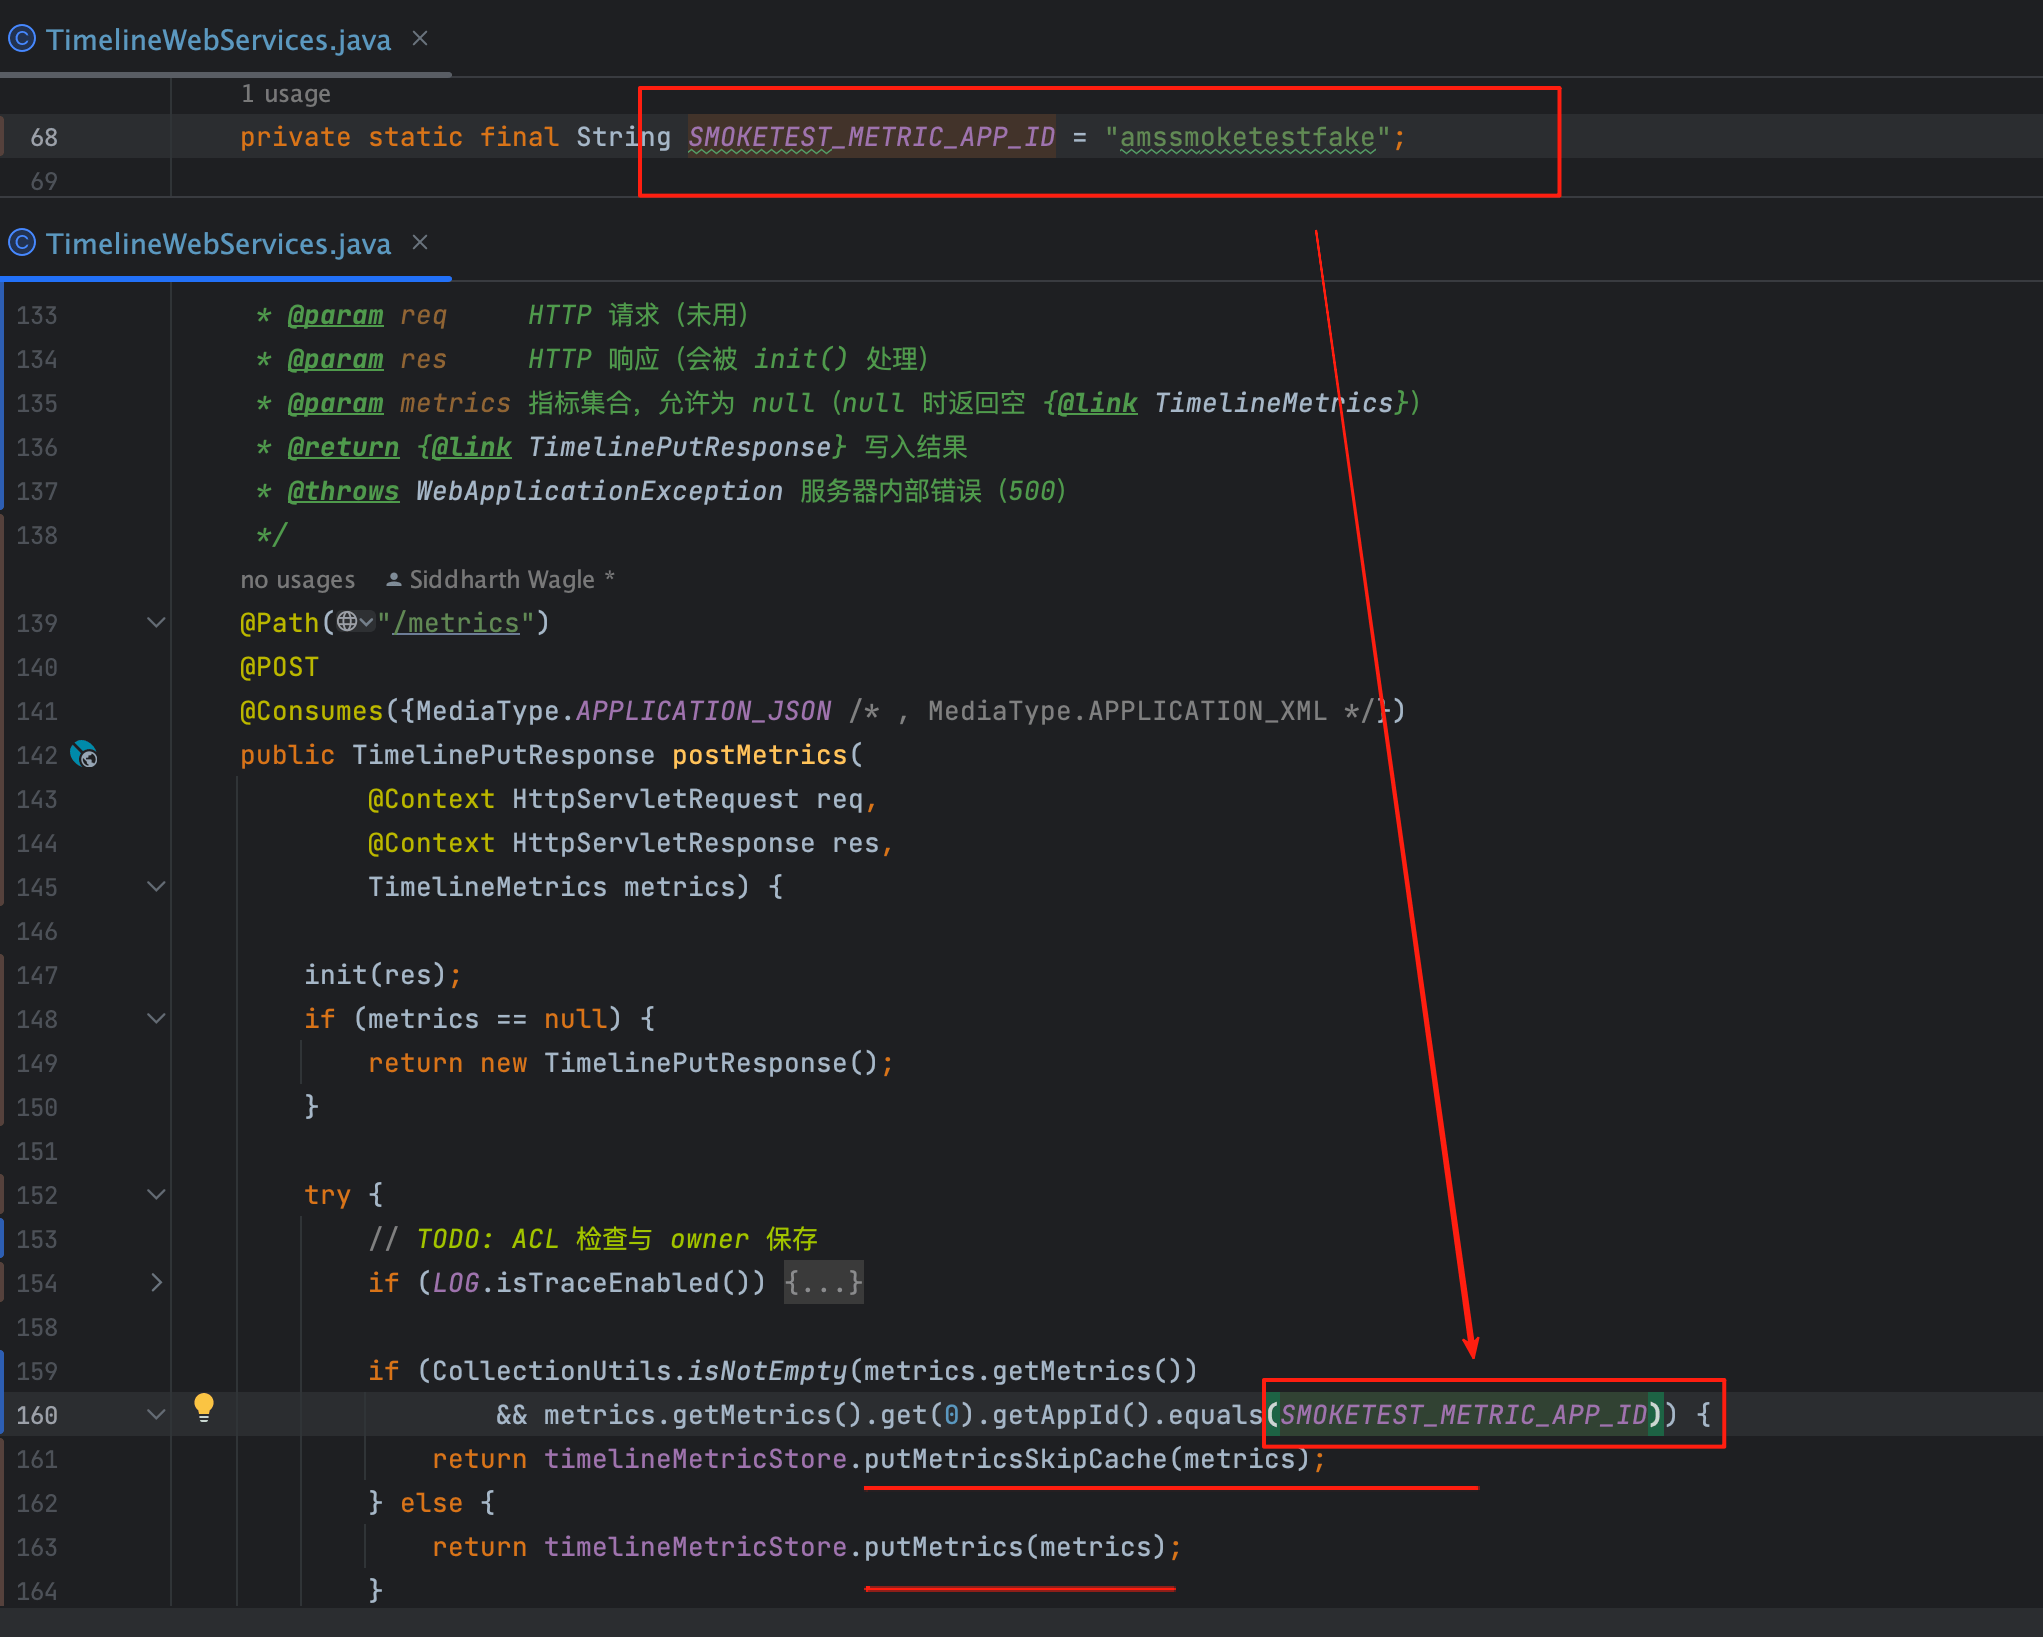This screenshot has width=2044, height=1638.
Task: Click CollectionUtils.isNotEmpty call
Action: [640, 1371]
